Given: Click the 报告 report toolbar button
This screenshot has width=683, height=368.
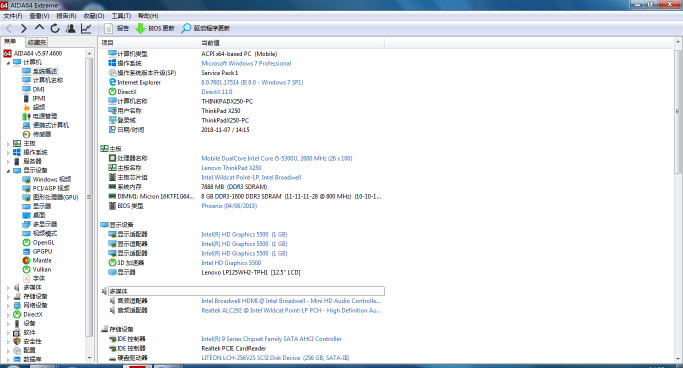Looking at the screenshot, I should 116,28.
